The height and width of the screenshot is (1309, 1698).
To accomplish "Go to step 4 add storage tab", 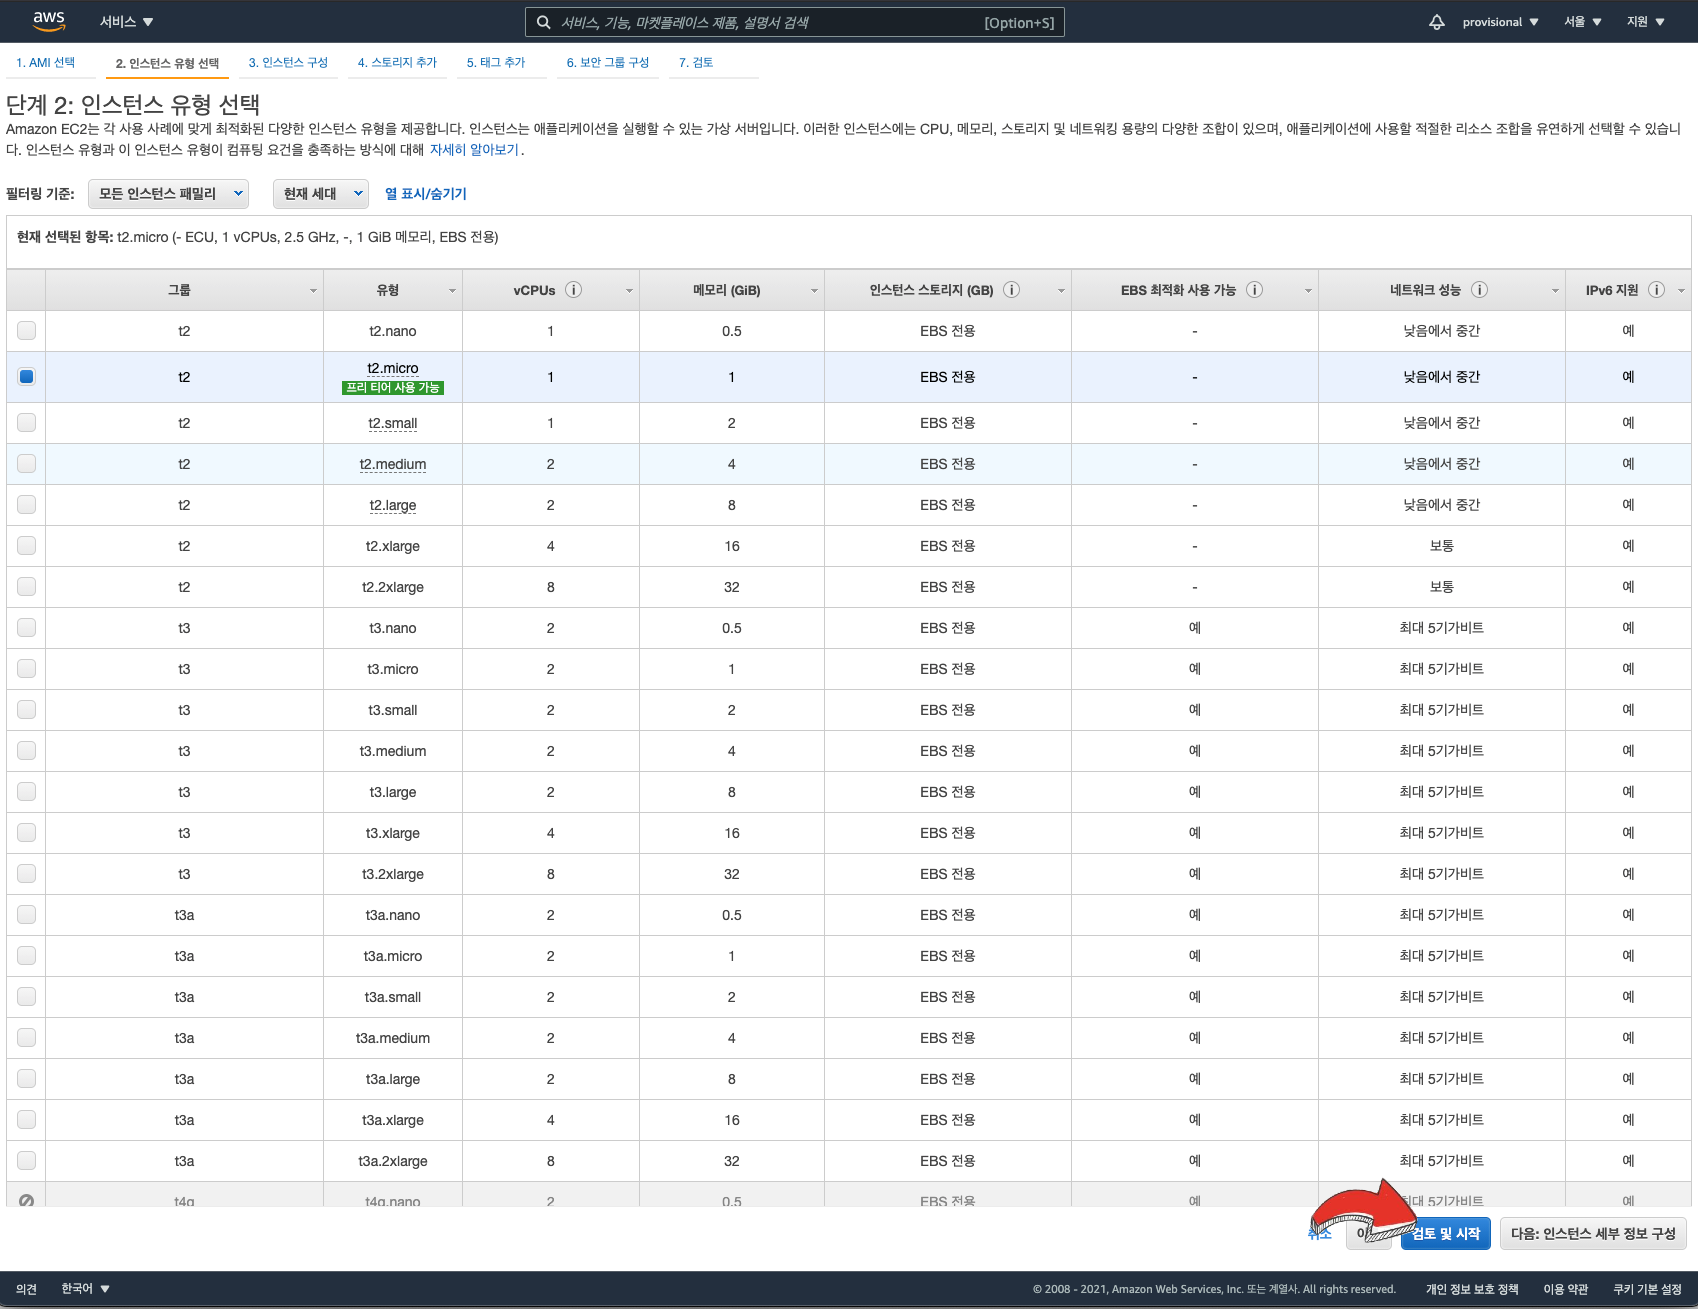I will click(397, 62).
